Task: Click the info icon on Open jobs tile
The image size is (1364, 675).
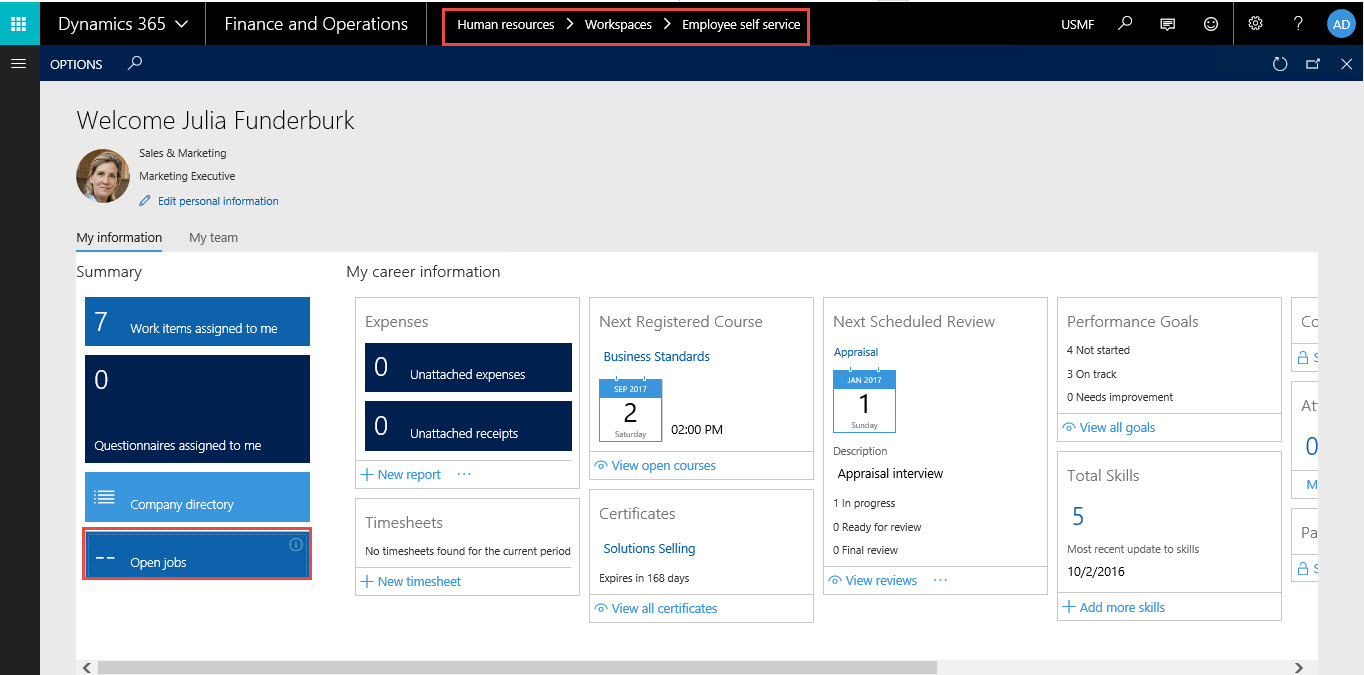Action: click(x=296, y=544)
